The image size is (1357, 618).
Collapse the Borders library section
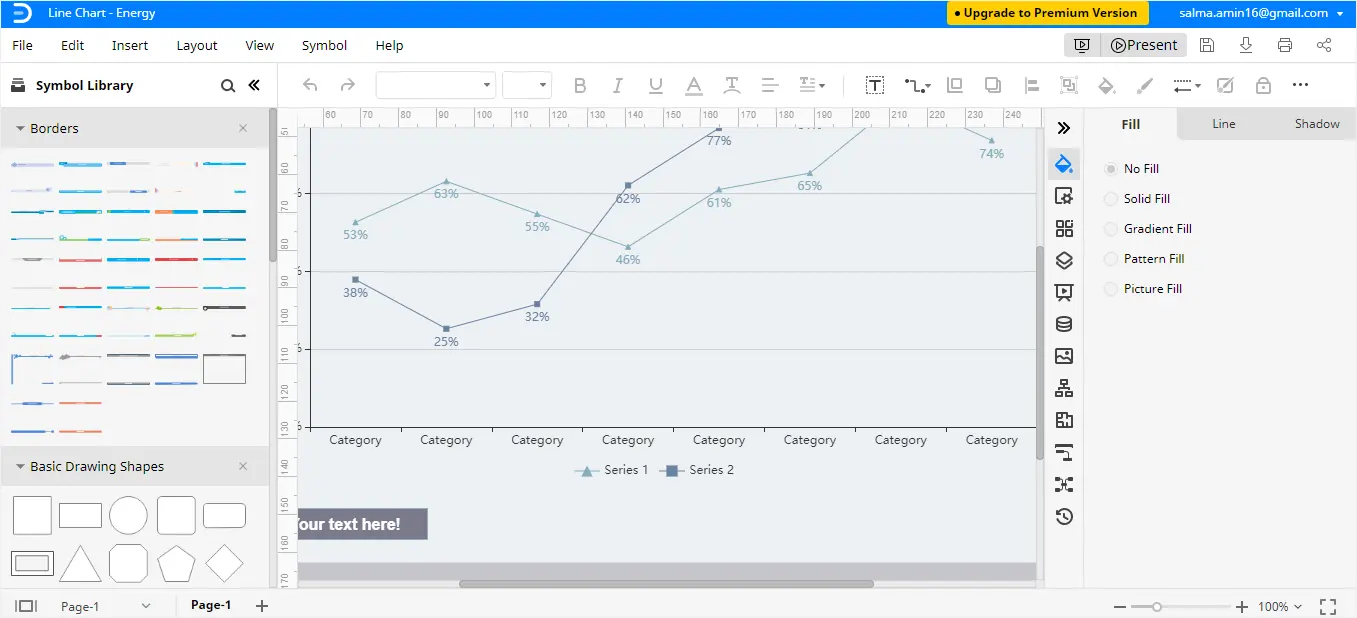pos(21,129)
